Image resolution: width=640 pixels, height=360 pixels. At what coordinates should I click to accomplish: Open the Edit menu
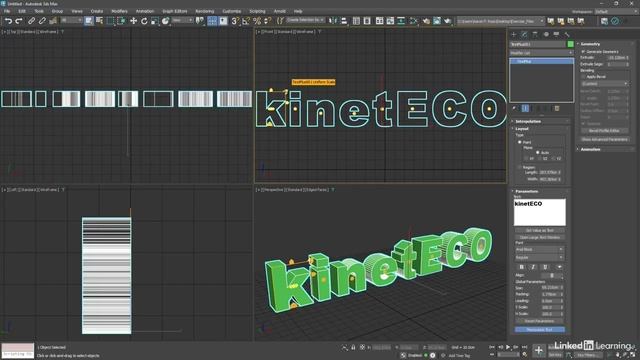pos(22,11)
